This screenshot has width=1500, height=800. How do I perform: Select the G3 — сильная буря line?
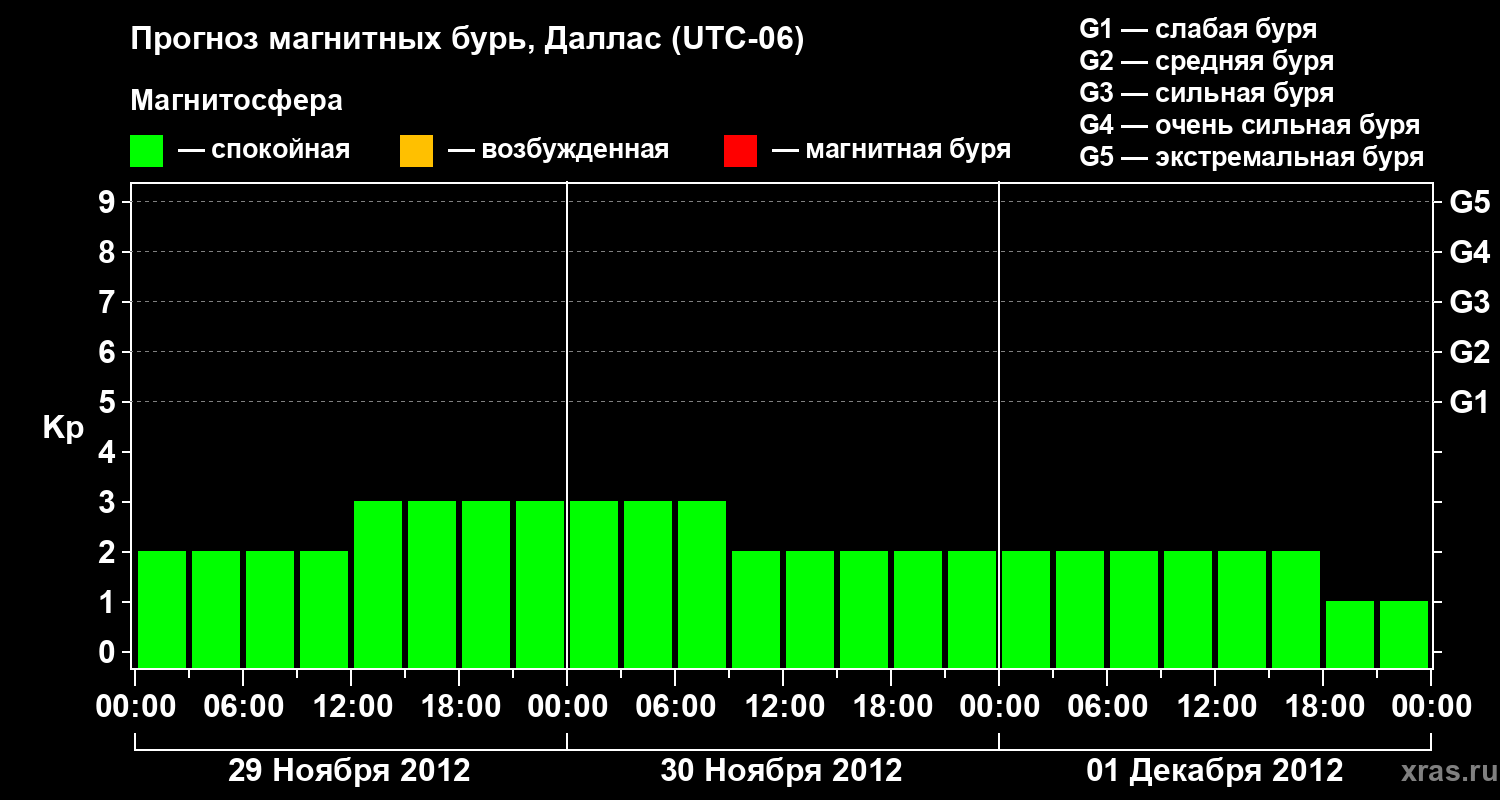[x=1206, y=93]
